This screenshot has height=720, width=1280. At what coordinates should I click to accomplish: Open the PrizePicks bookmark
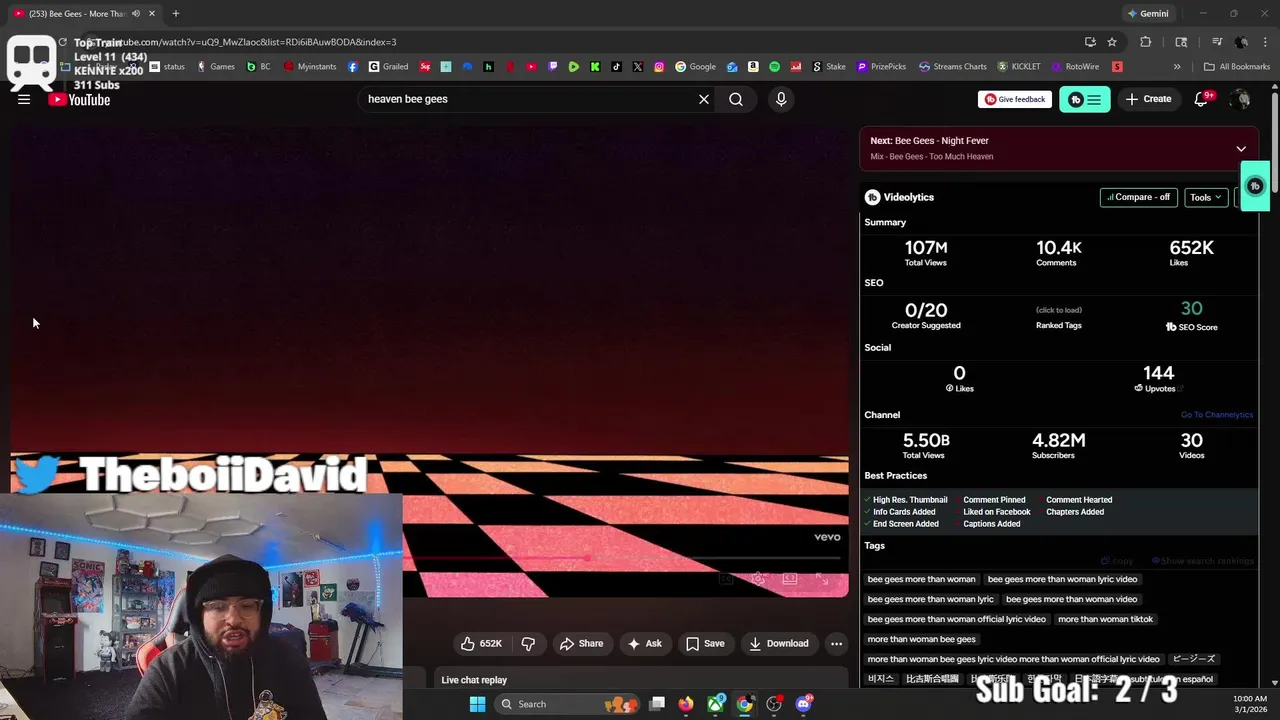(881, 67)
